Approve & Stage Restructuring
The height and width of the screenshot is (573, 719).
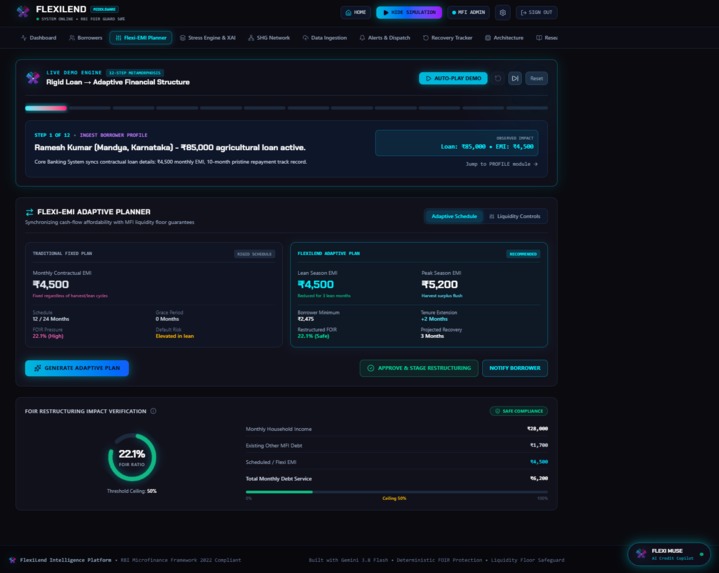pos(419,368)
